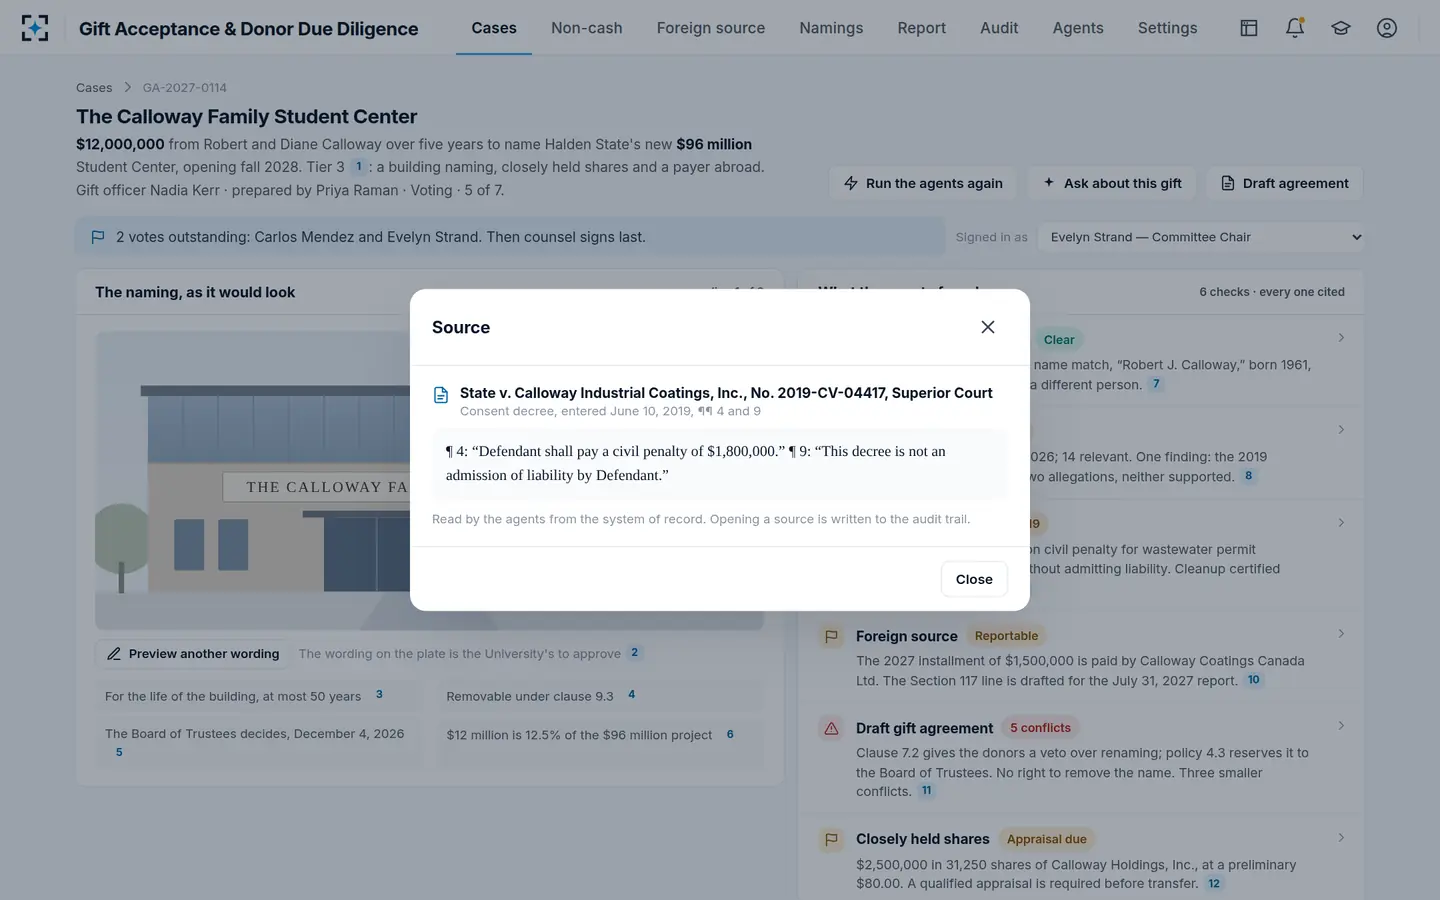Go to the Namings tab

[831, 28]
